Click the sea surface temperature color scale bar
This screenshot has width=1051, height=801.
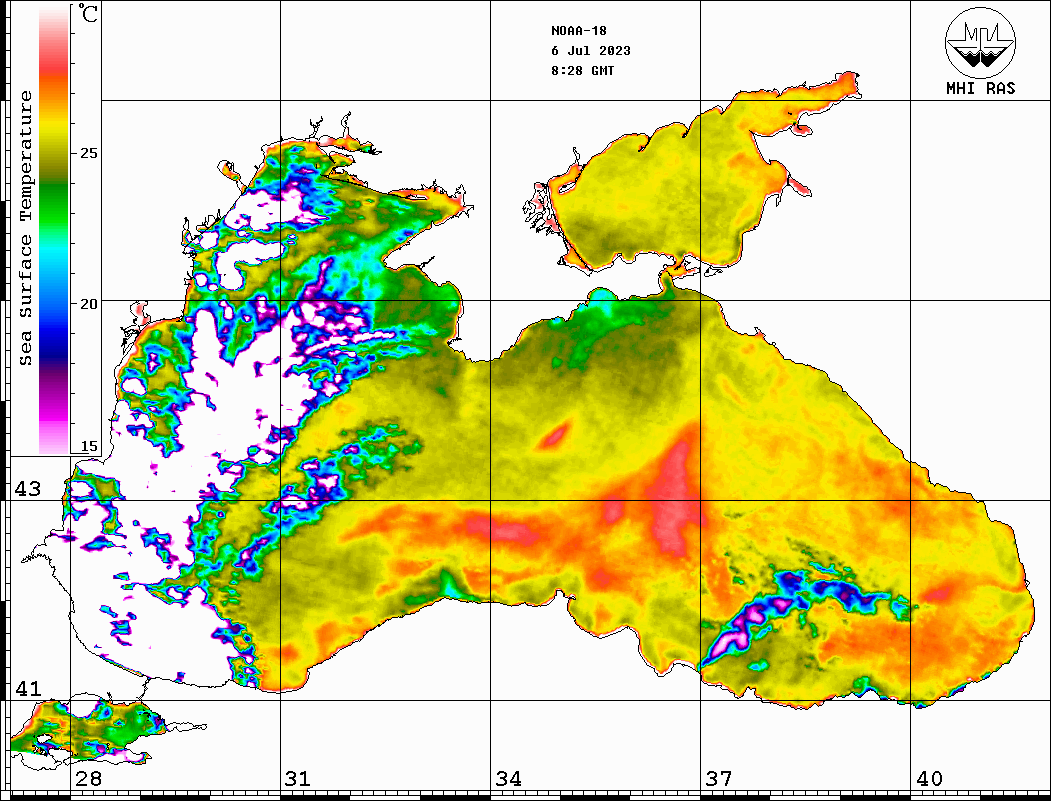(x=54, y=230)
